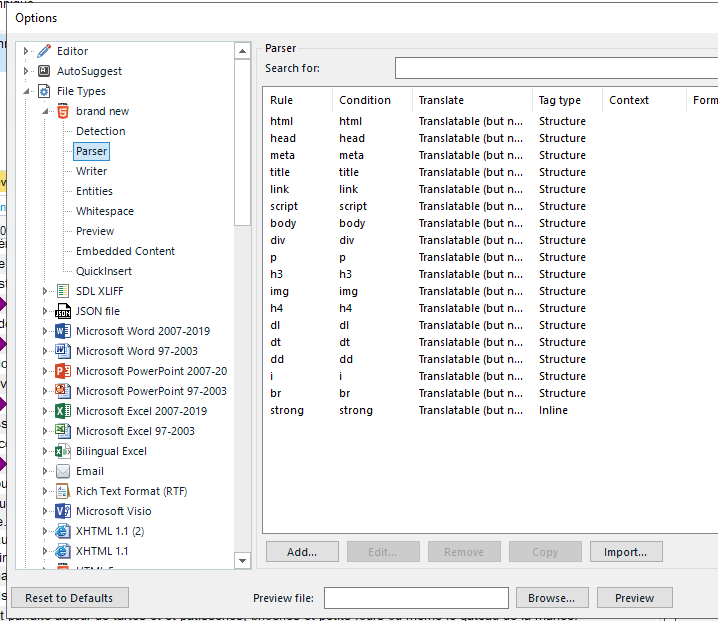Expand the SDL XLIFF node
718x621 pixels.
[45, 291]
